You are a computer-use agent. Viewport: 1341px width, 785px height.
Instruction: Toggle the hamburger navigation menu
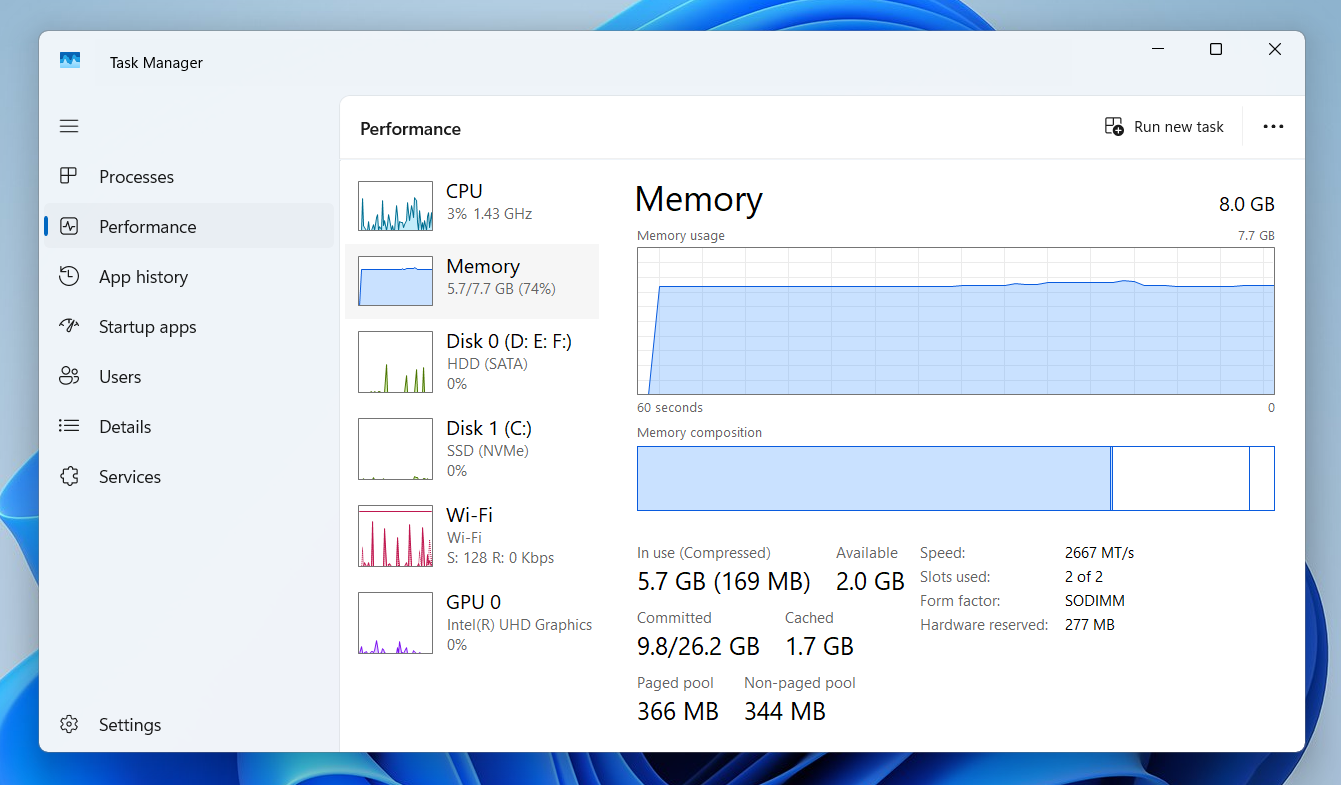[69, 126]
